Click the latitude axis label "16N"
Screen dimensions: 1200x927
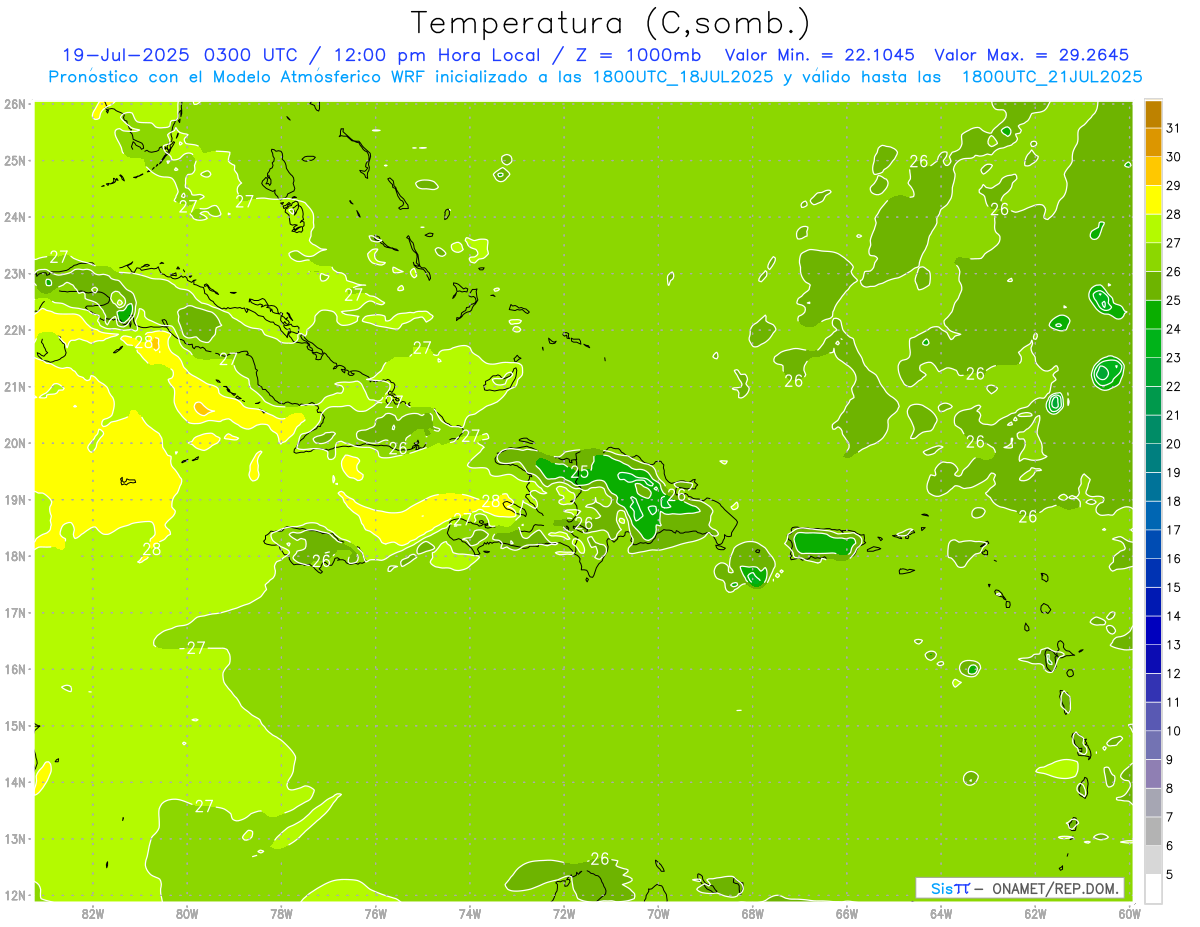click(15, 669)
